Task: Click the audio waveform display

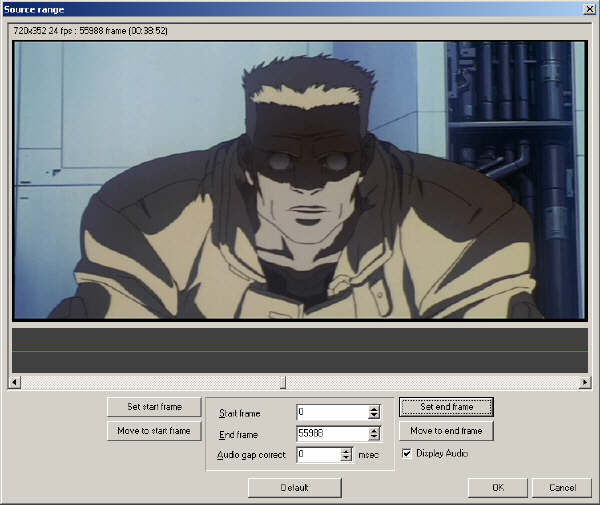Action: [x=300, y=350]
